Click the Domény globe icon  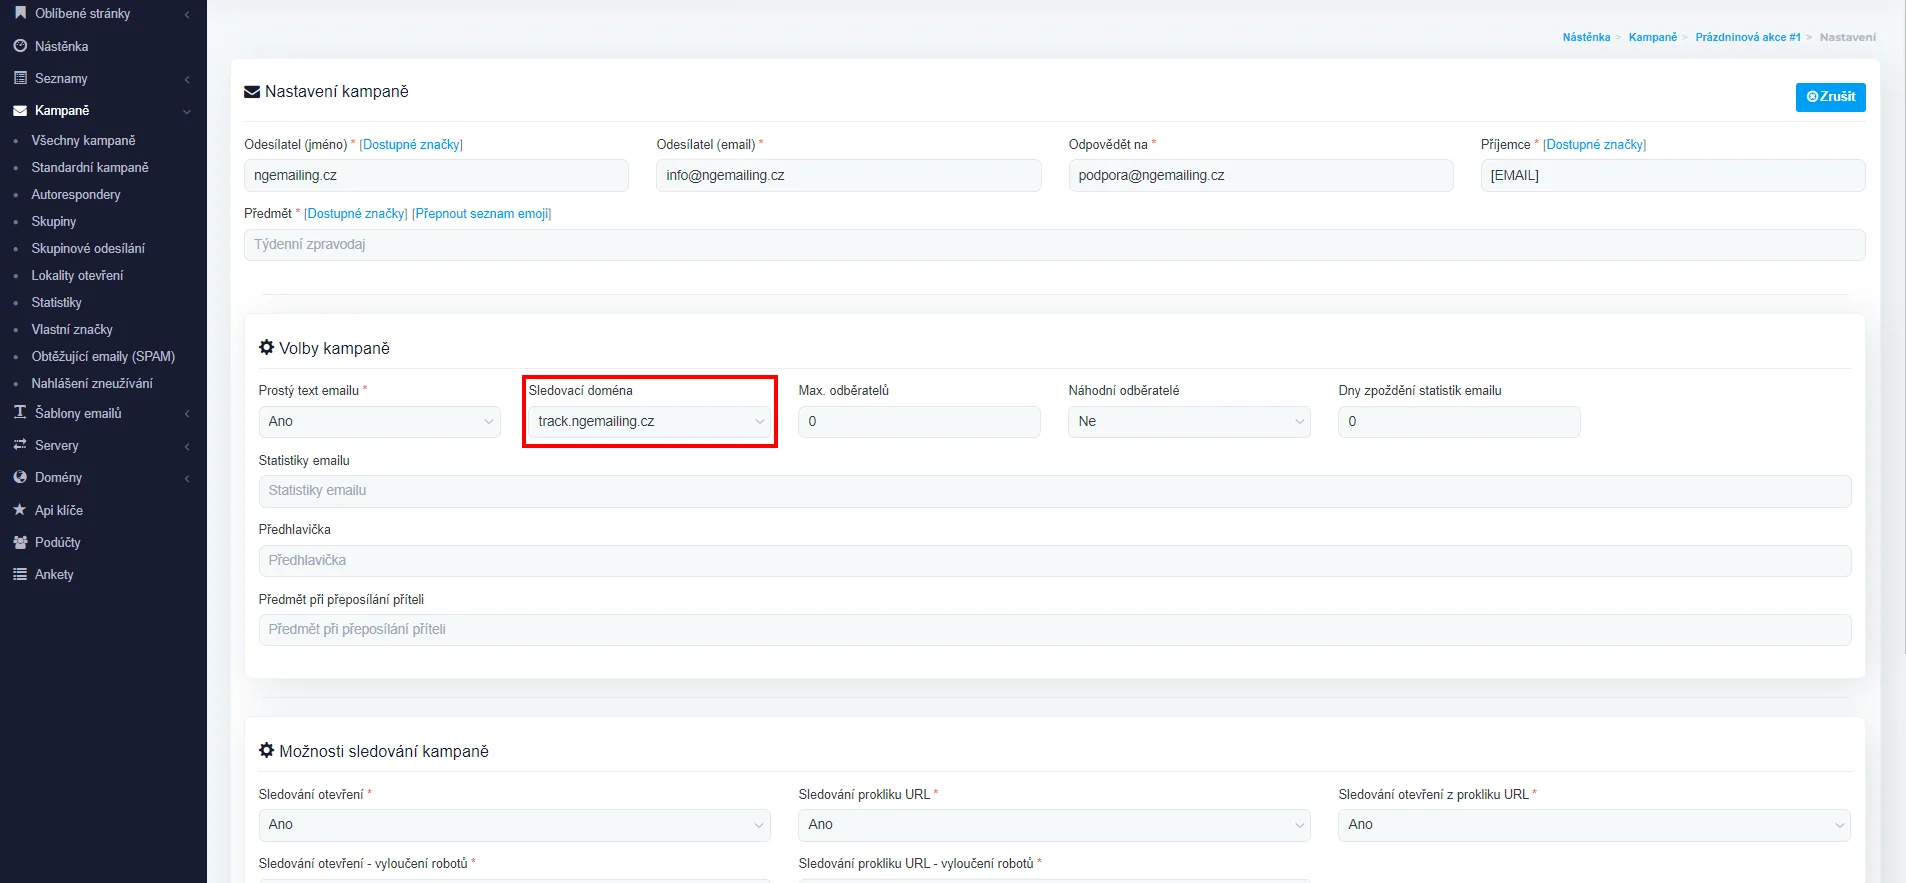point(20,478)
